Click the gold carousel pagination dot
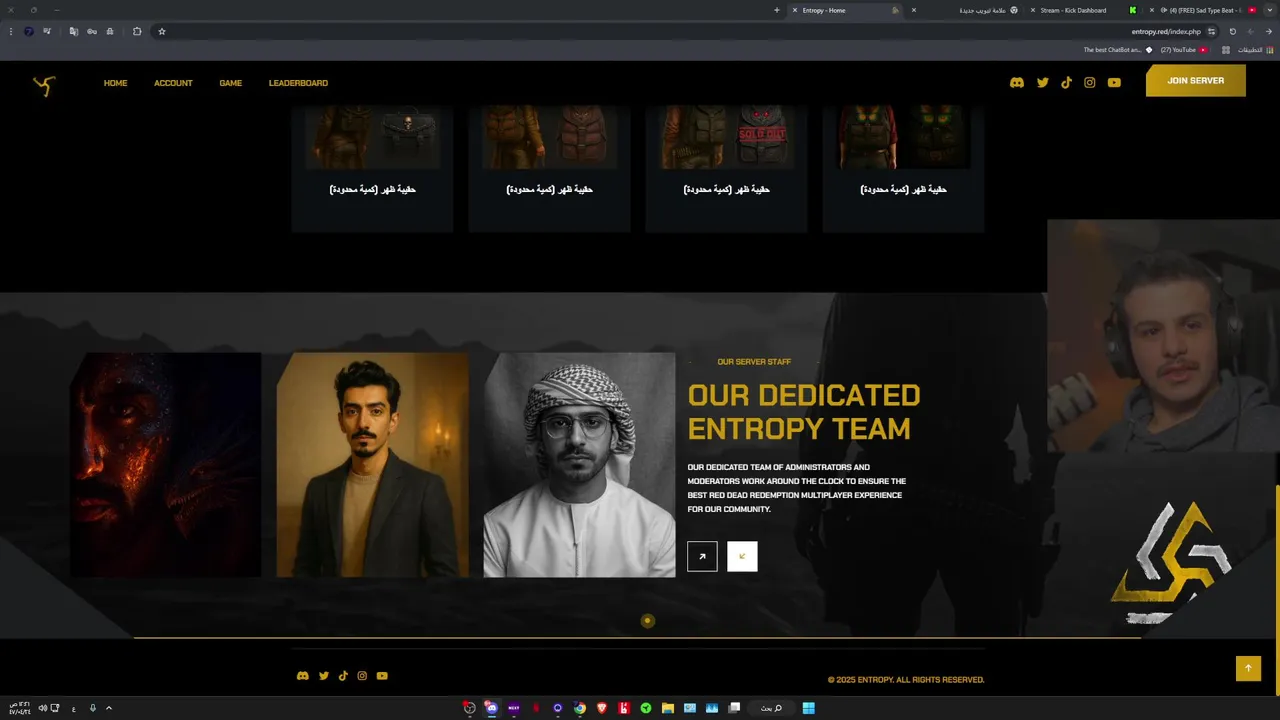This screenshot has height=720, width=1280. click(647, 621)
